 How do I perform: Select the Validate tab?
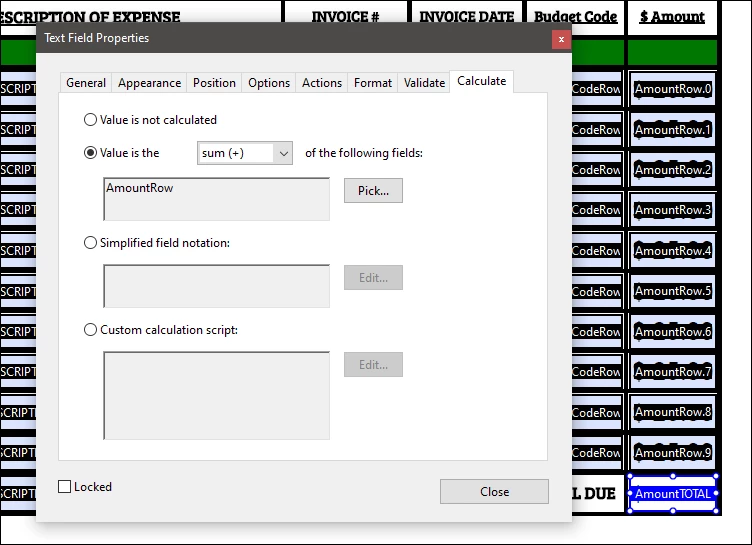424,83
